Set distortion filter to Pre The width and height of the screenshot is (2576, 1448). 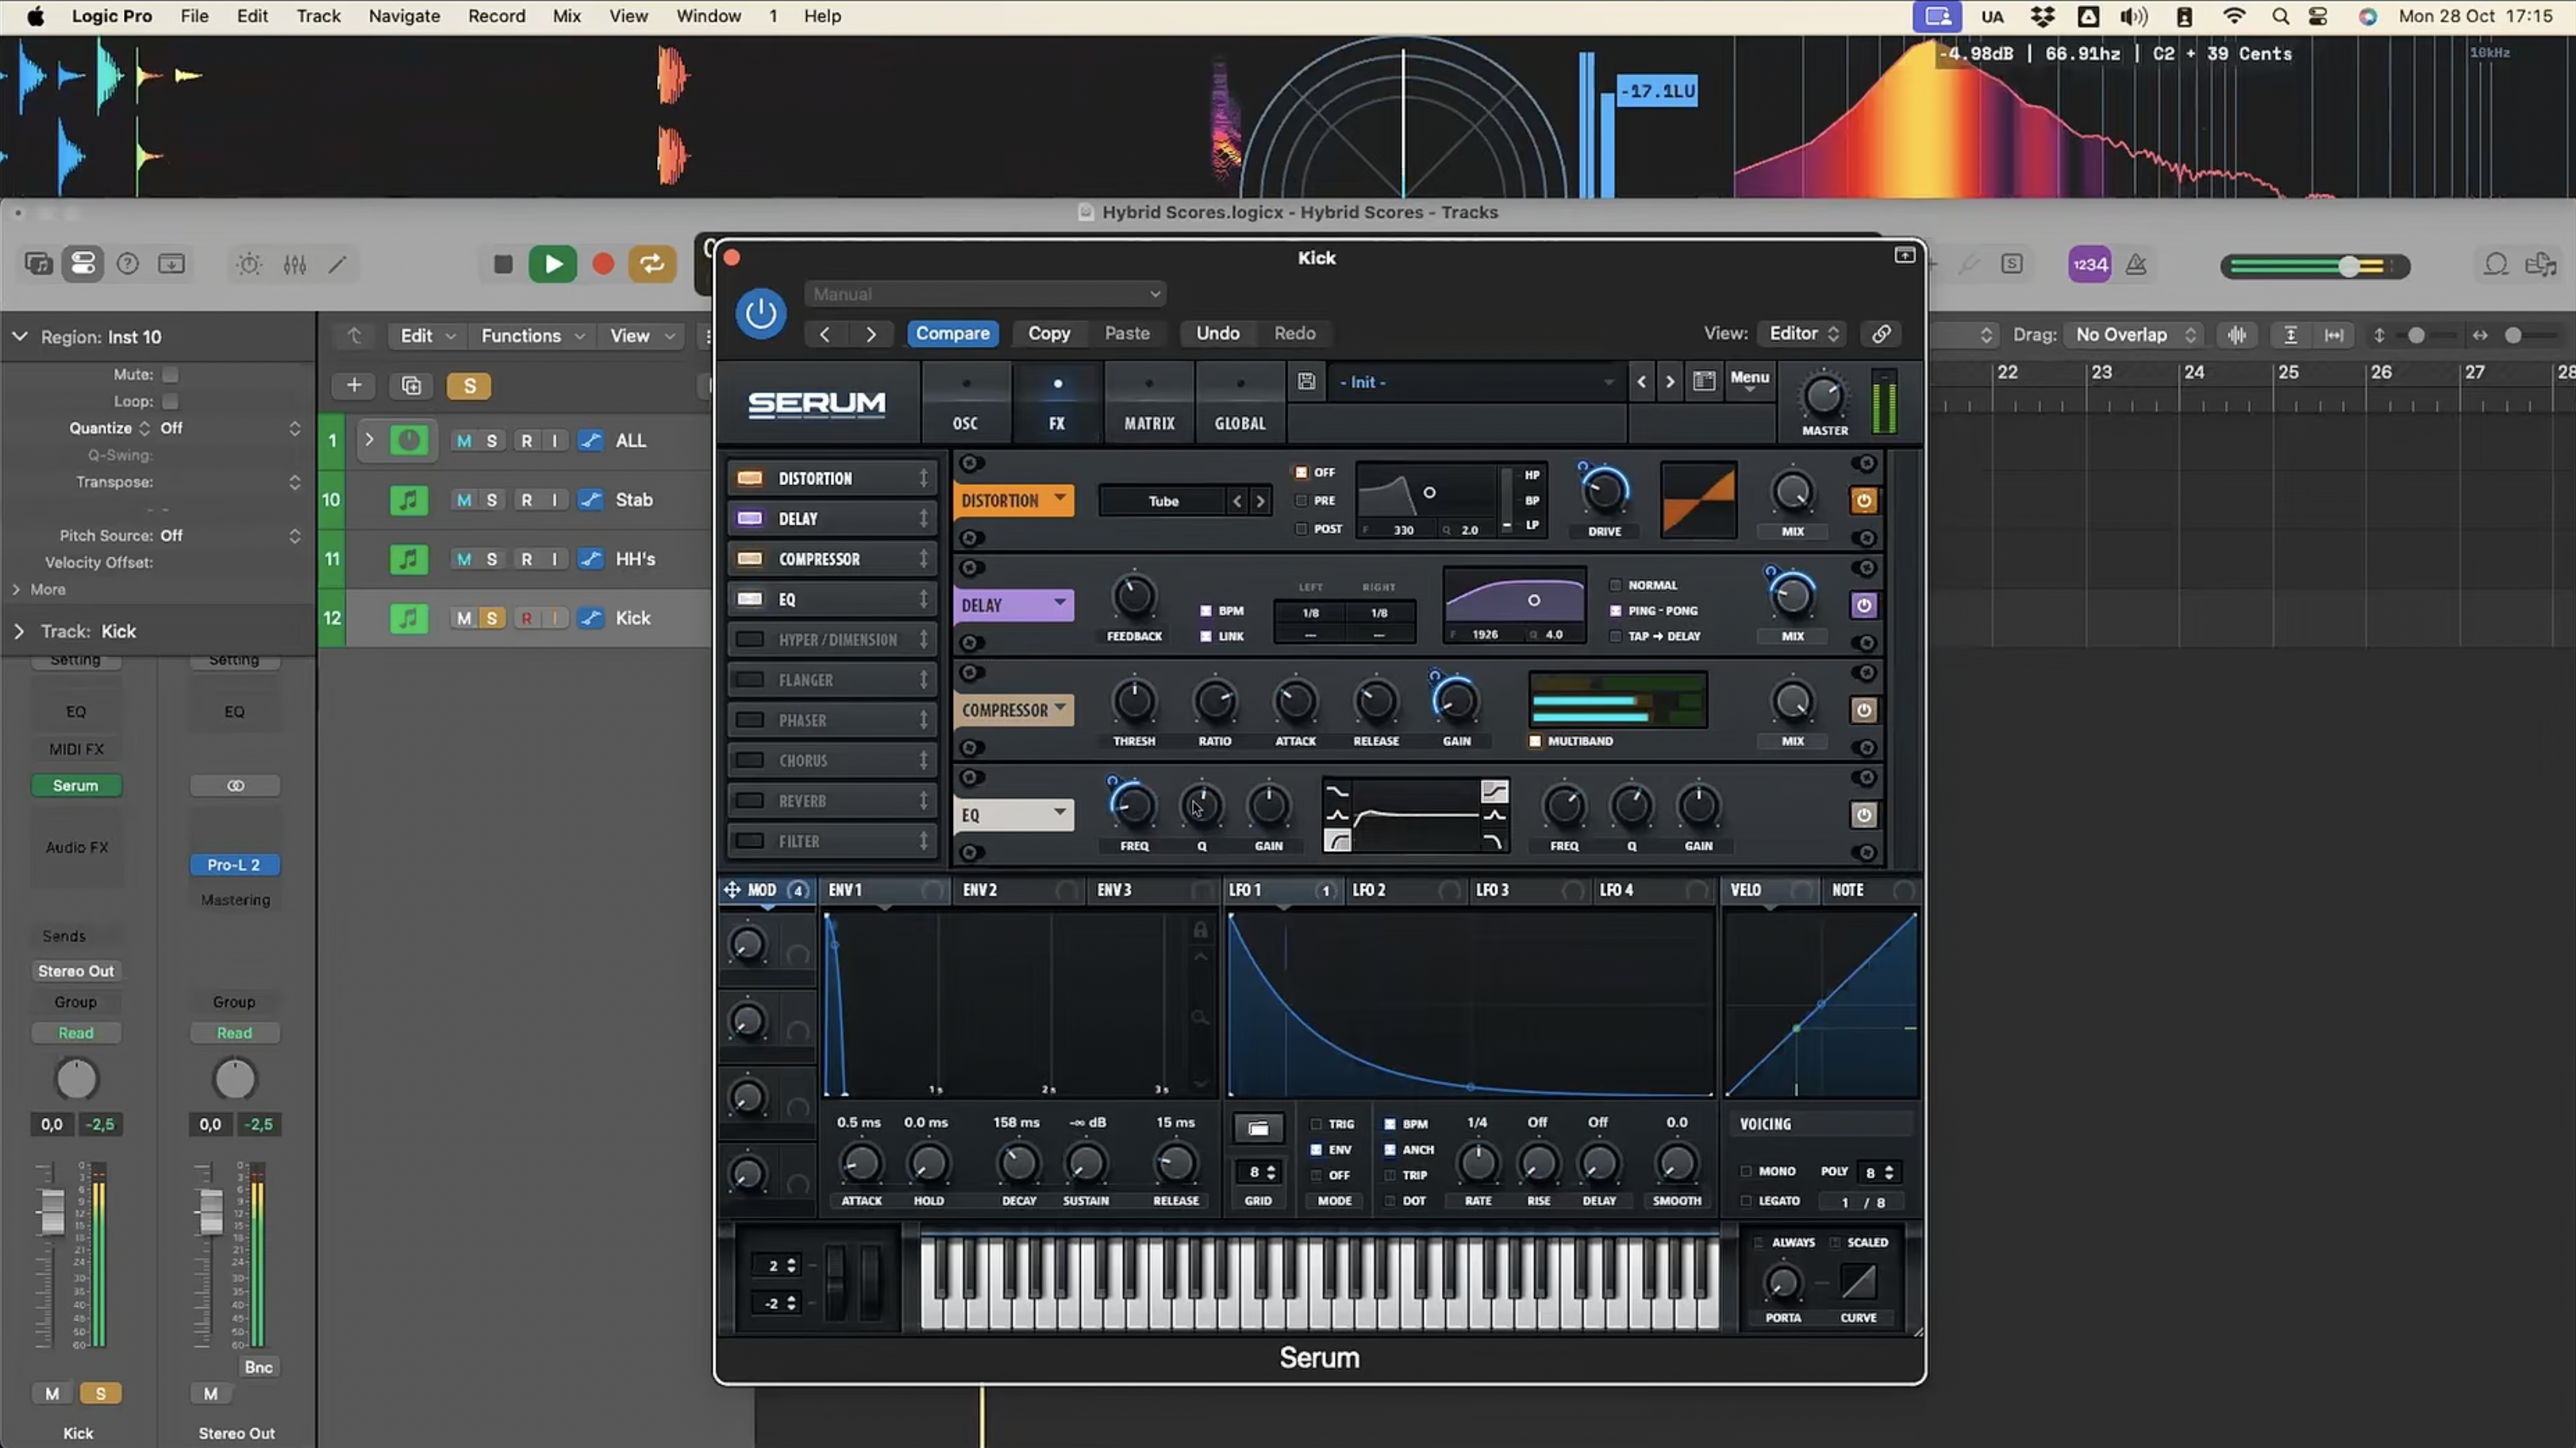point(1301,501)
